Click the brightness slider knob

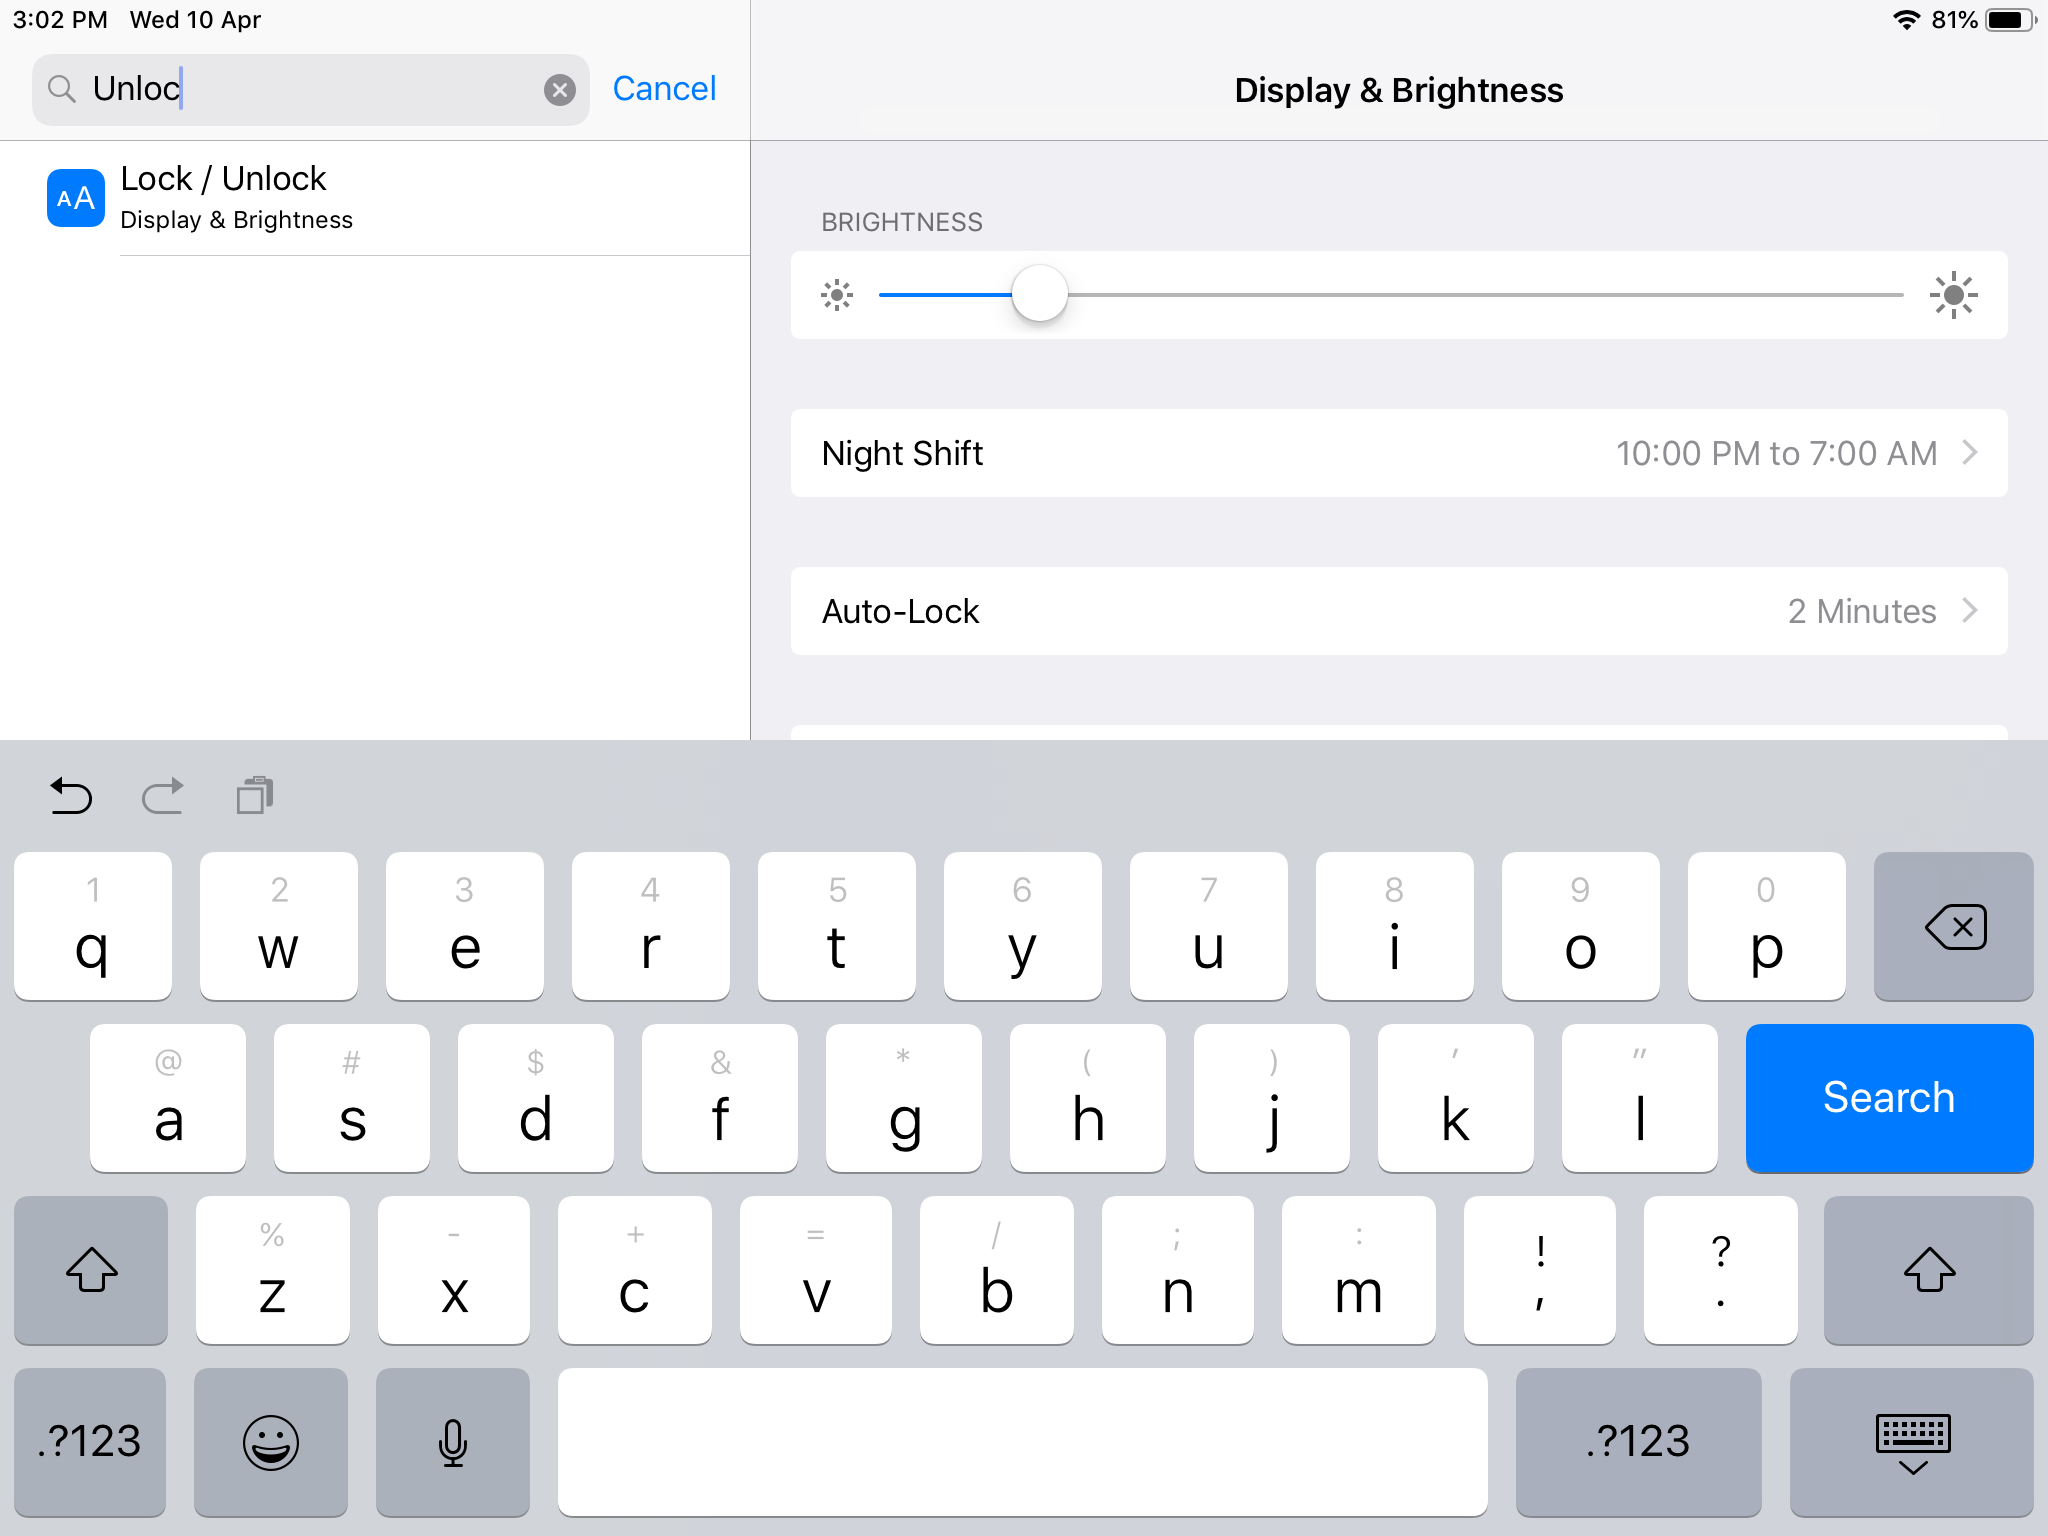point(1039,294)
